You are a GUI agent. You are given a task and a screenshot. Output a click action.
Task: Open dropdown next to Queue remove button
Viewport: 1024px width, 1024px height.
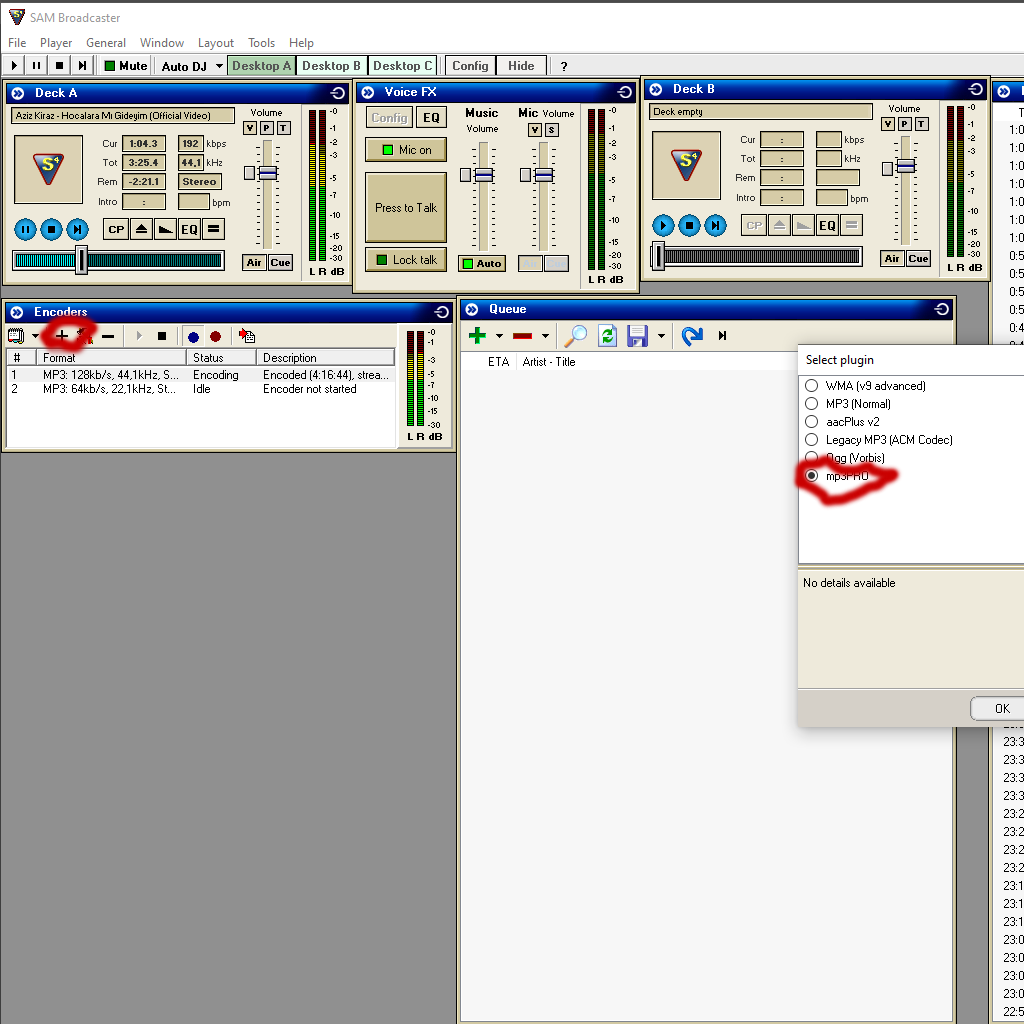(545, 336)
